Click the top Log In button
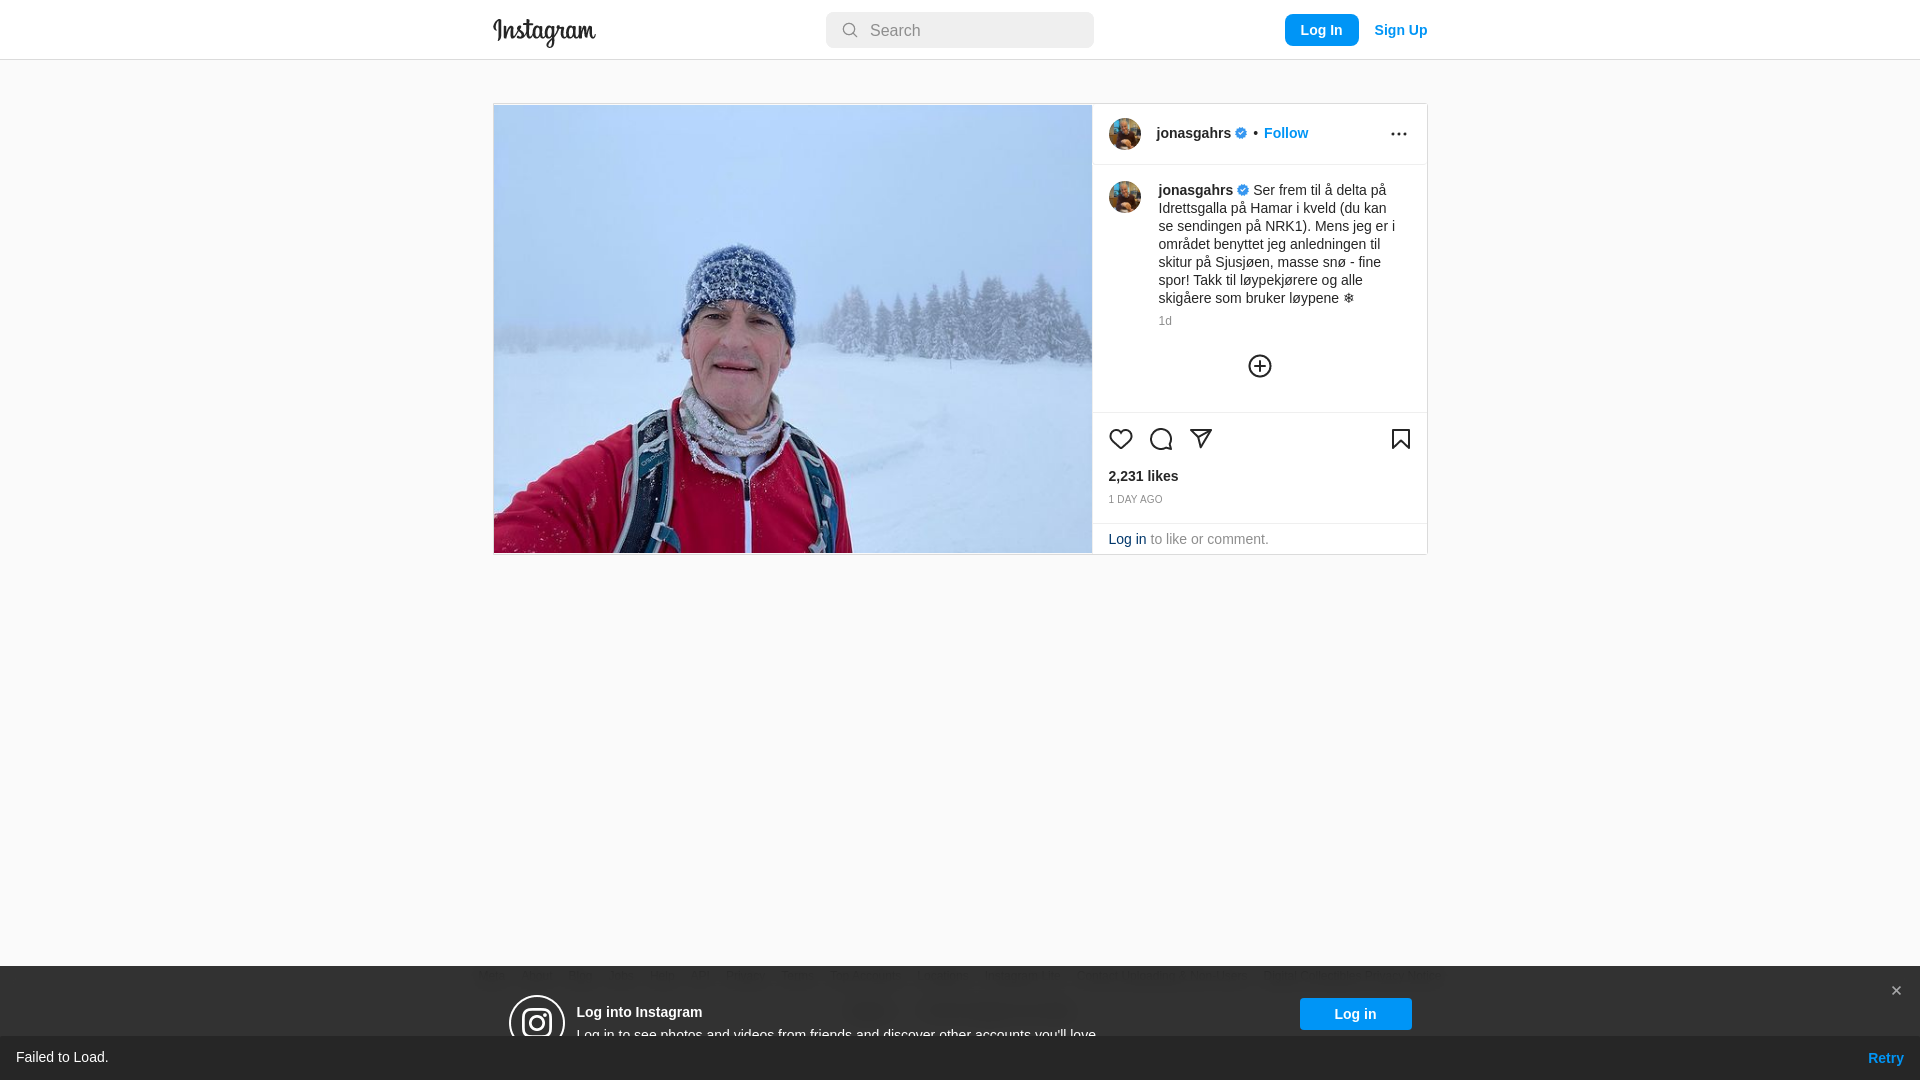 1321,30
